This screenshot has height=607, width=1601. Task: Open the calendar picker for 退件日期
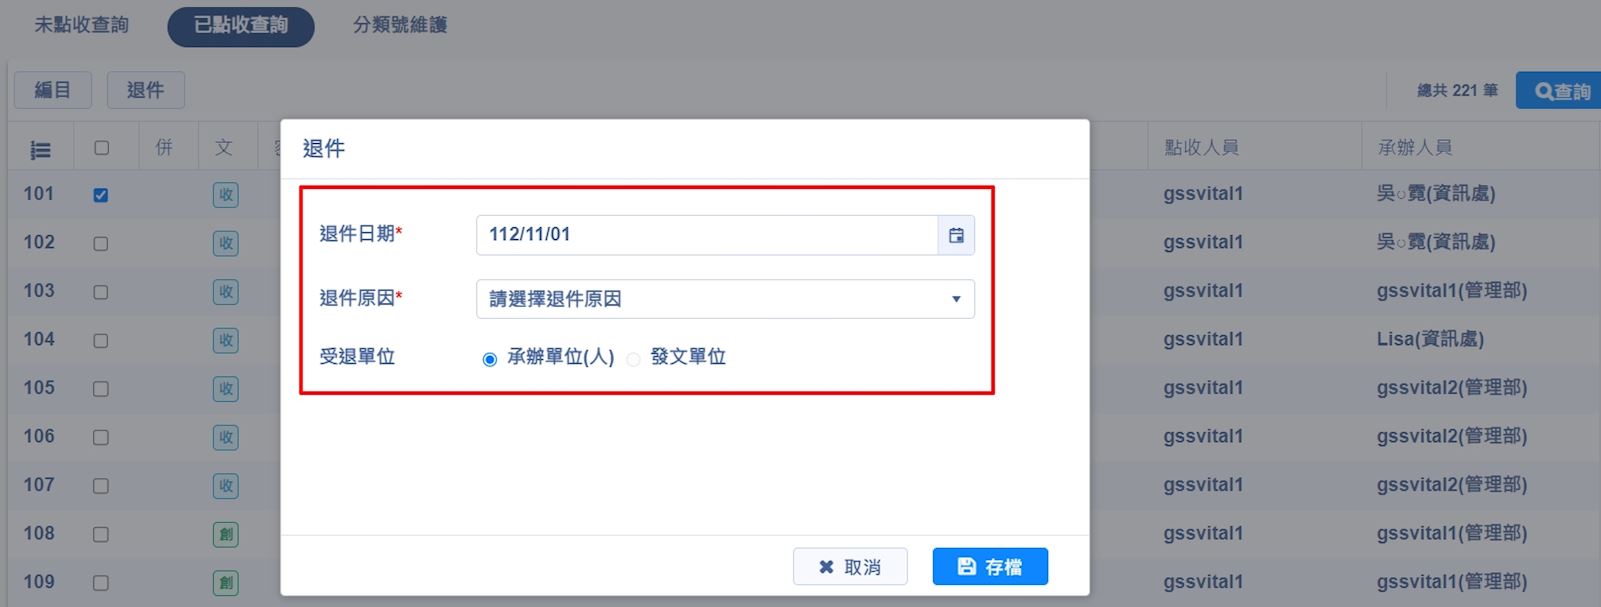point(956,235)
